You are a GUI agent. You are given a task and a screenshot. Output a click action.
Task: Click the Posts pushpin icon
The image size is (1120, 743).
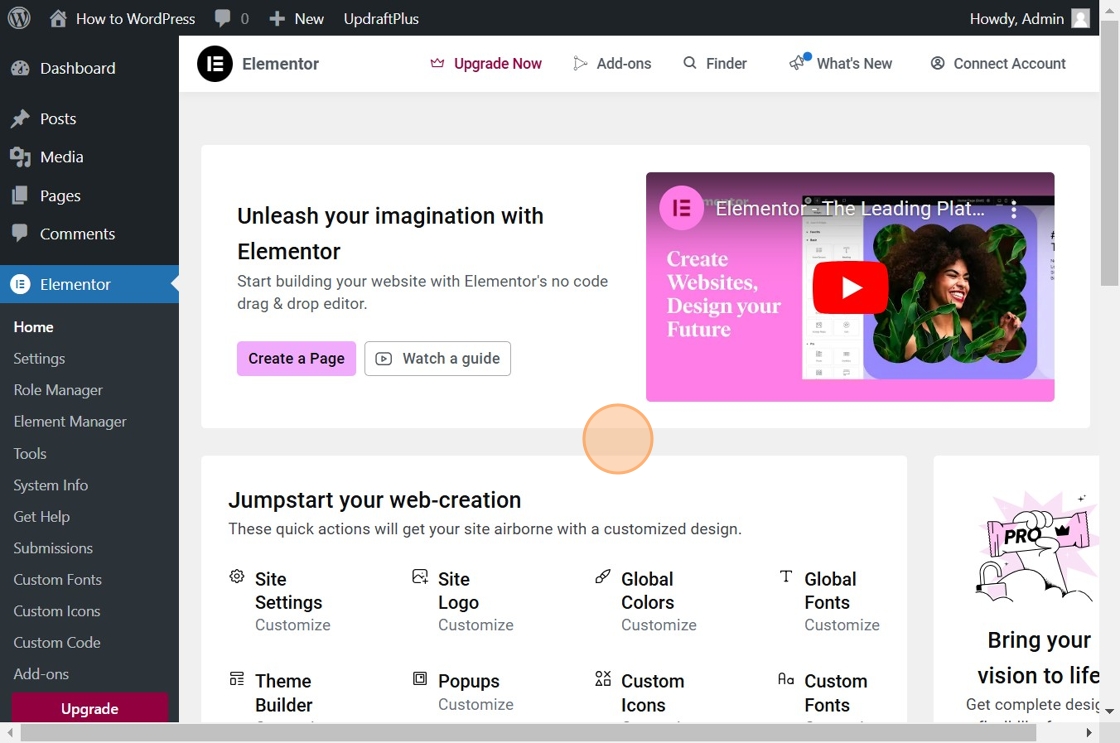pyautogui.click(x=20, y=119)
